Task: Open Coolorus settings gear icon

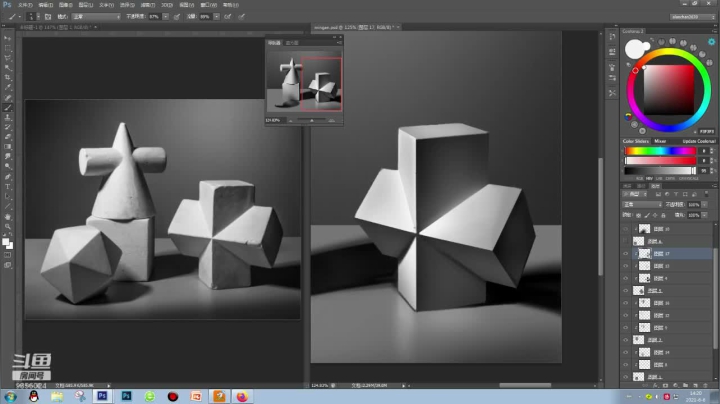Action: [711, 42]
